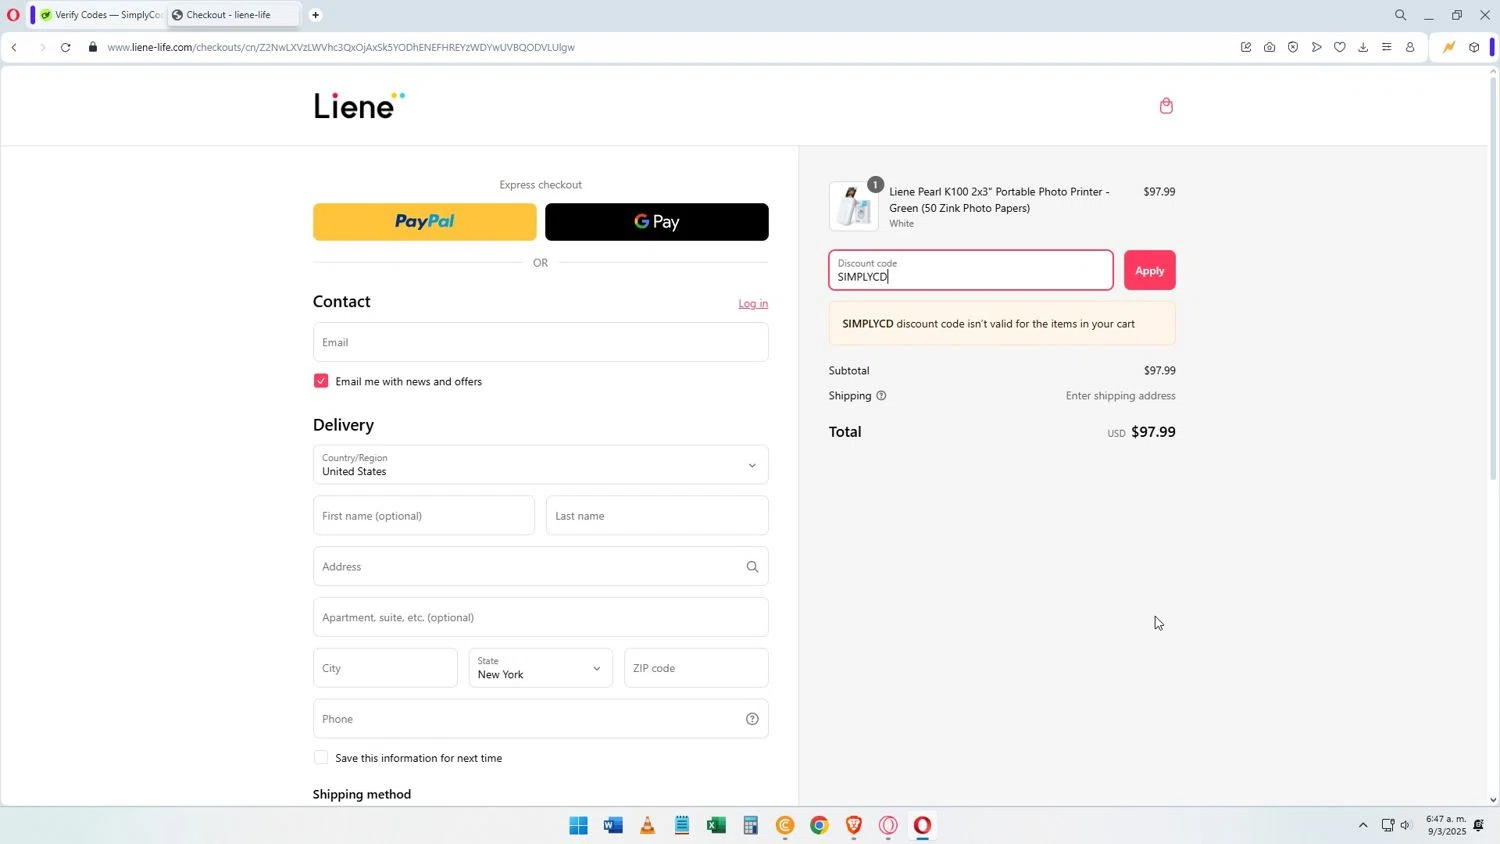This screenshot has height=844, width=1500.
Task: Click the Phone input field
Action: (x=541, y=719)
